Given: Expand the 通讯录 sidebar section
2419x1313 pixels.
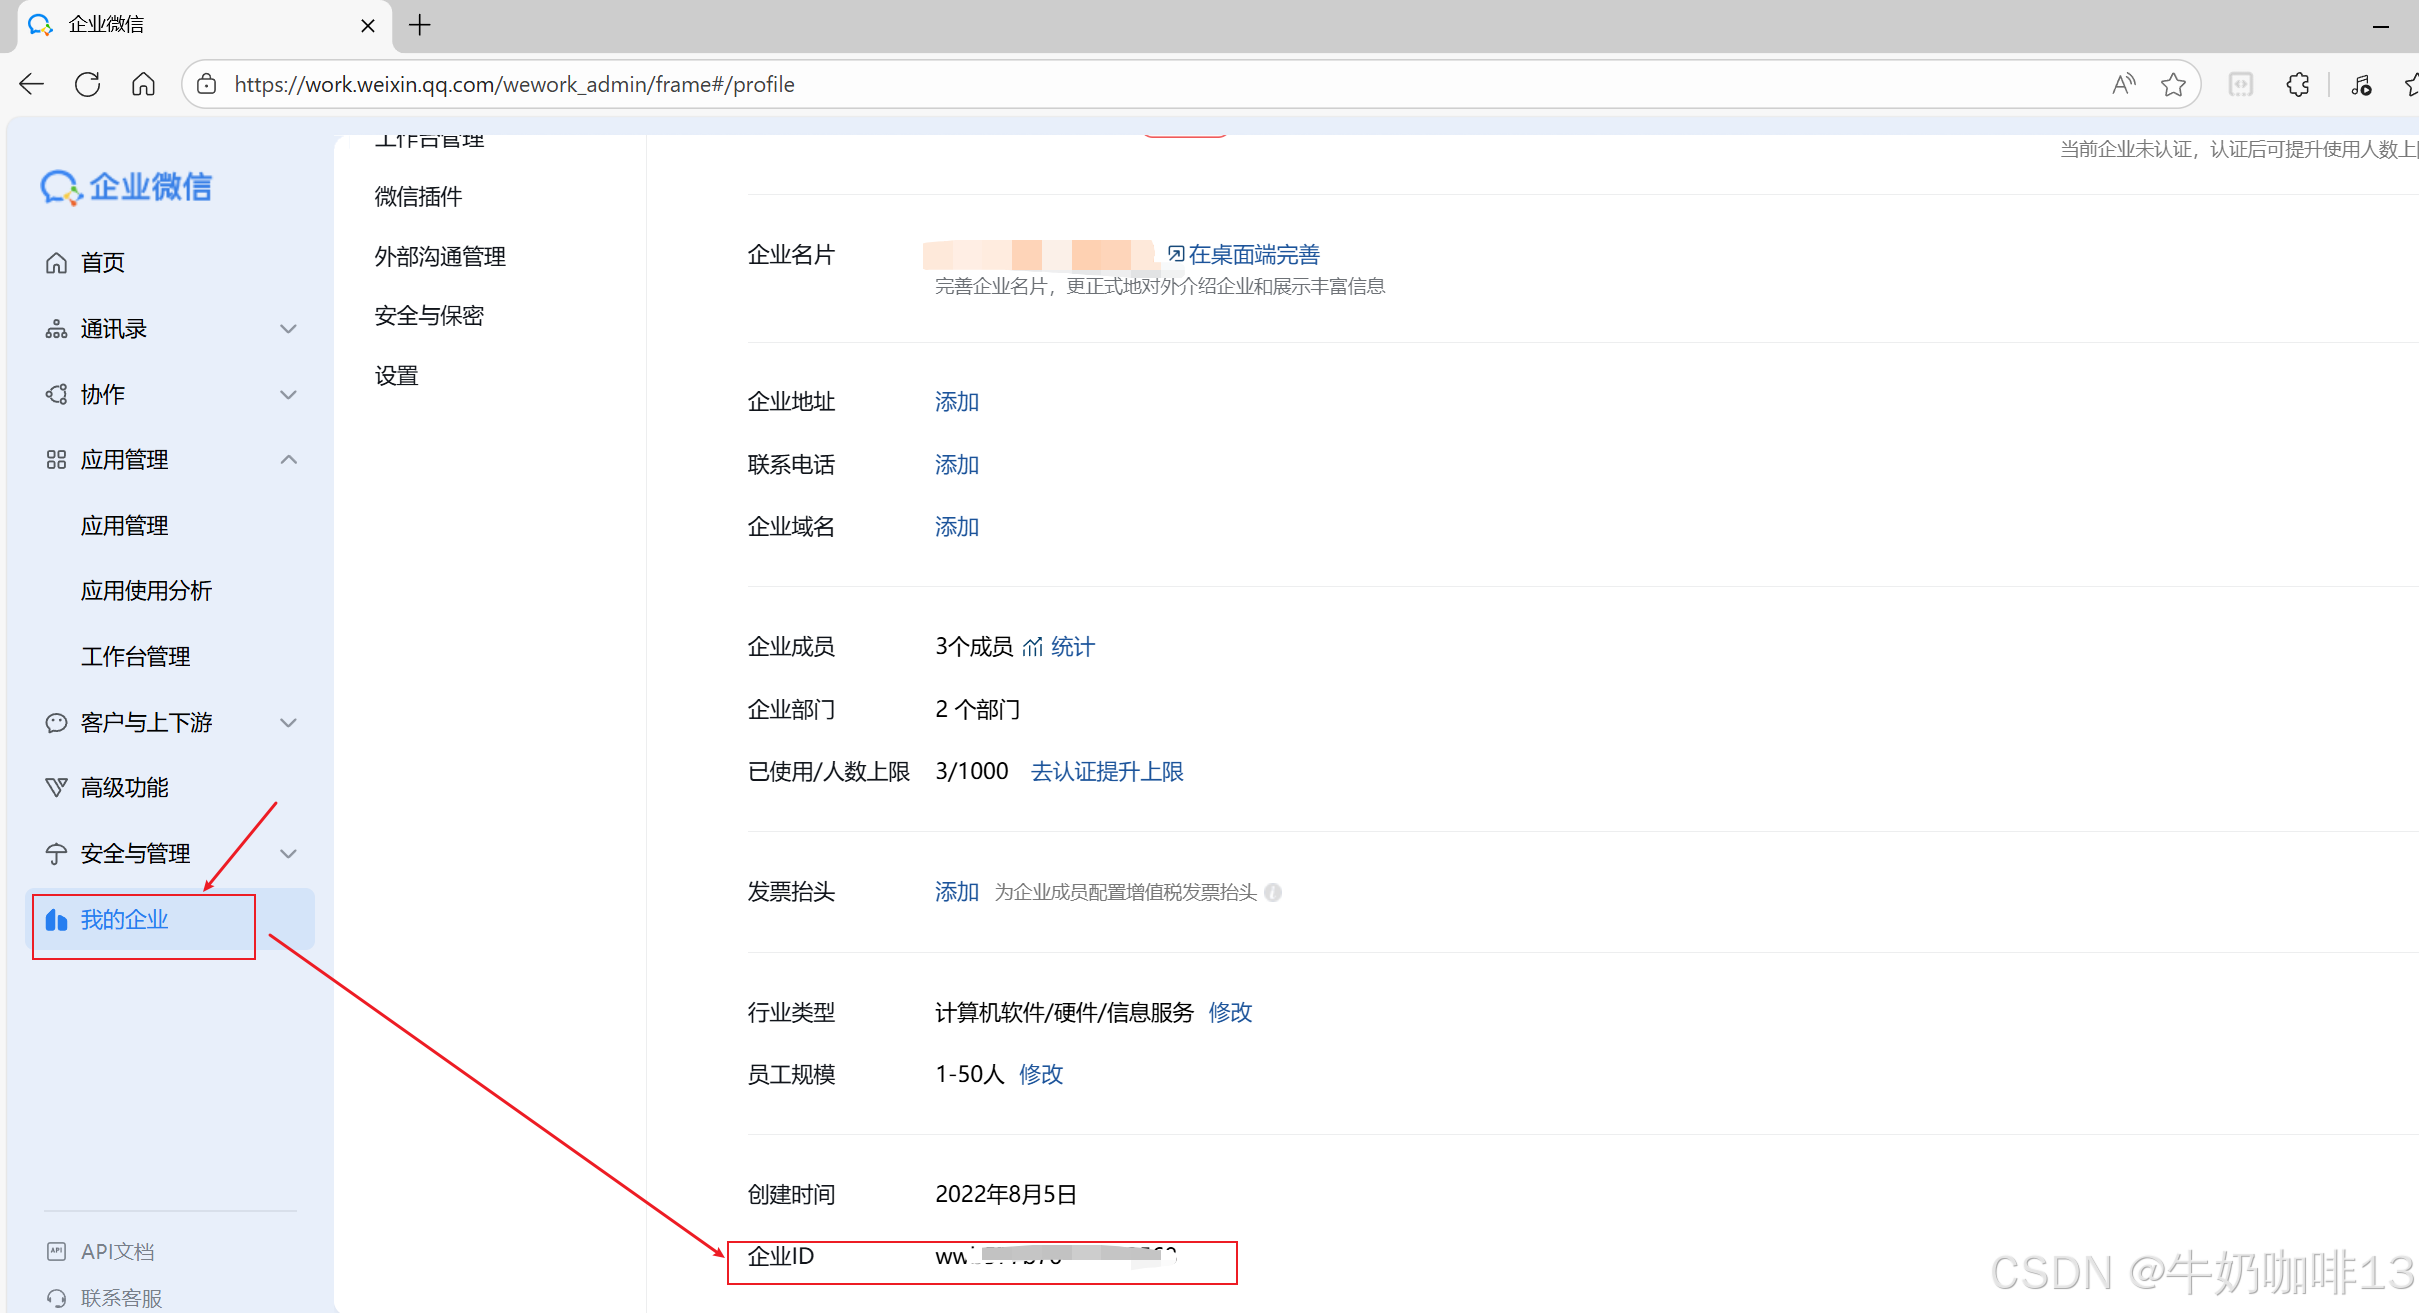Looking at the screenshot, I should [x=288, y=329].
